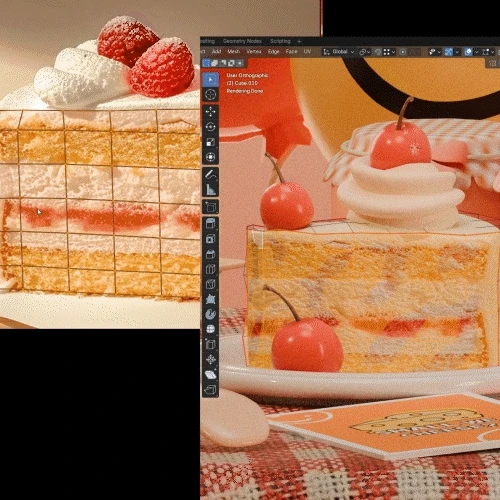The height and width of the screenshot is (500, 500).
Task: Toggle viewport overlays display
Action: [x=468, y=52]
